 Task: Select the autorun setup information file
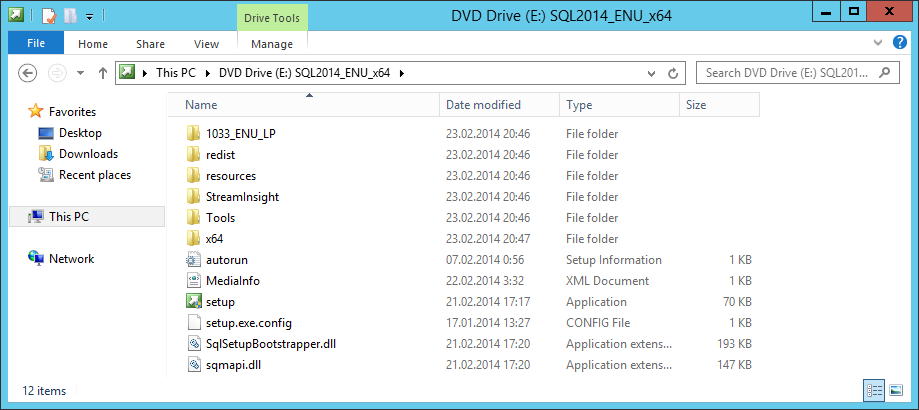point(226,260)
